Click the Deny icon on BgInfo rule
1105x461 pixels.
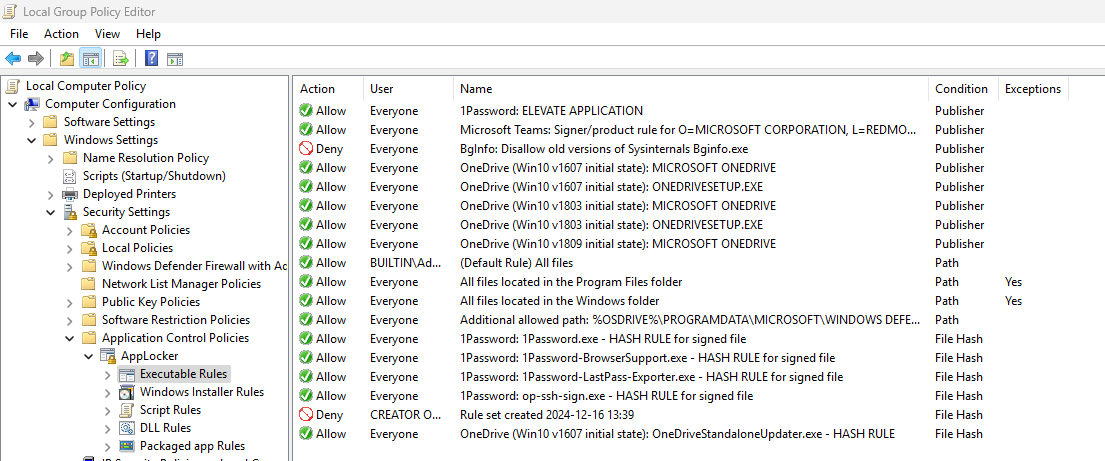coord(306,149)
